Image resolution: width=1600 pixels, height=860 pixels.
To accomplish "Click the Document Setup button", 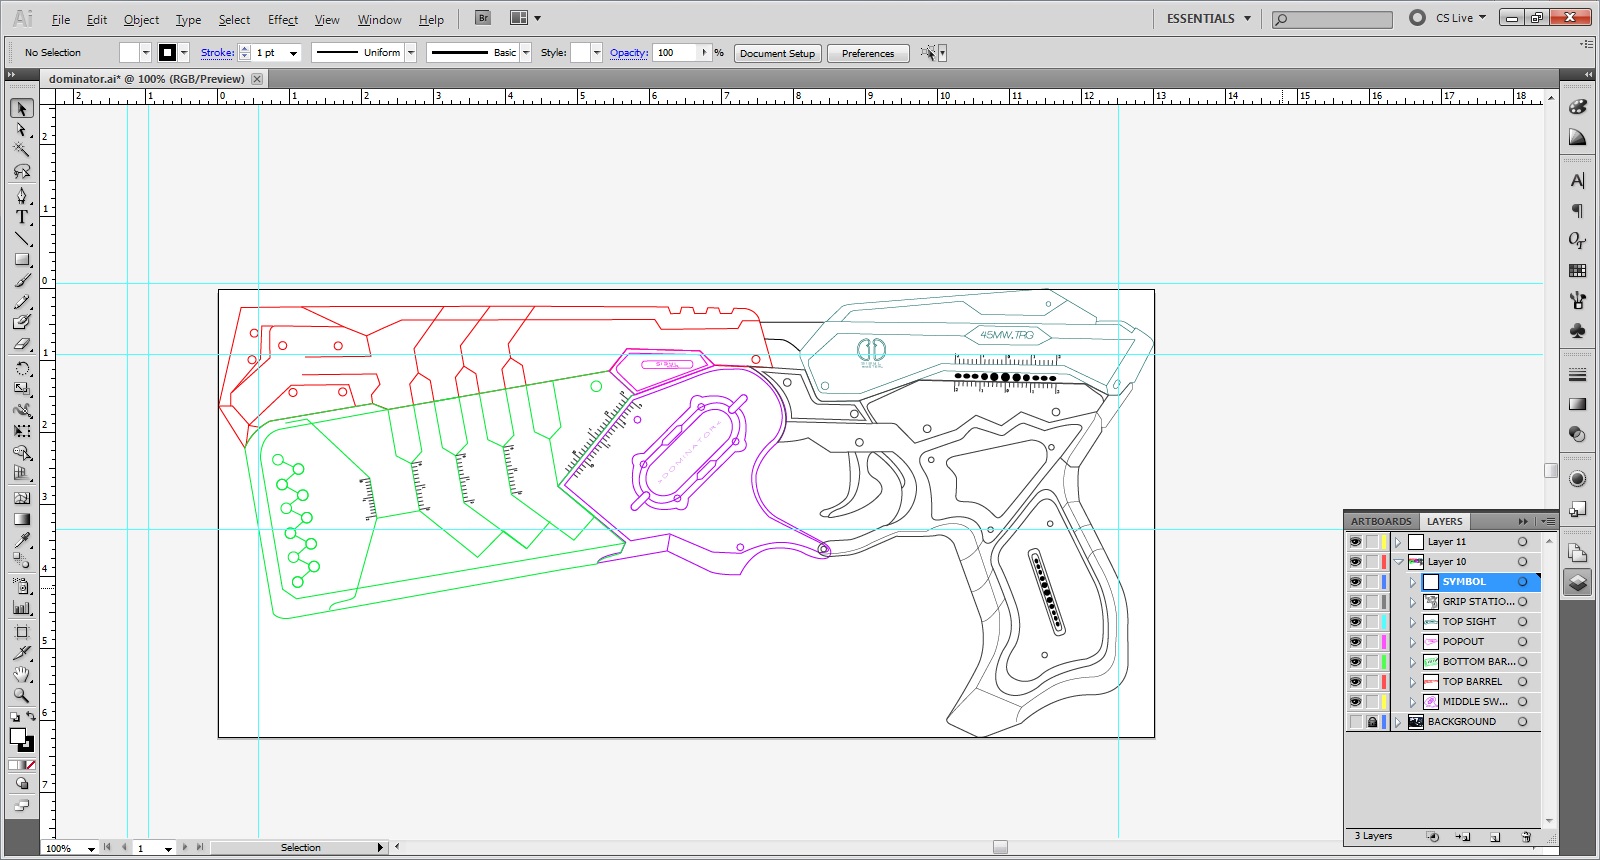I will 777,53.
